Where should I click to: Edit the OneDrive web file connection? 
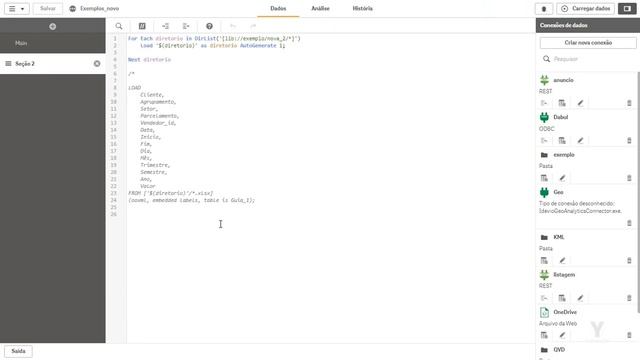[x=562, y=335]
